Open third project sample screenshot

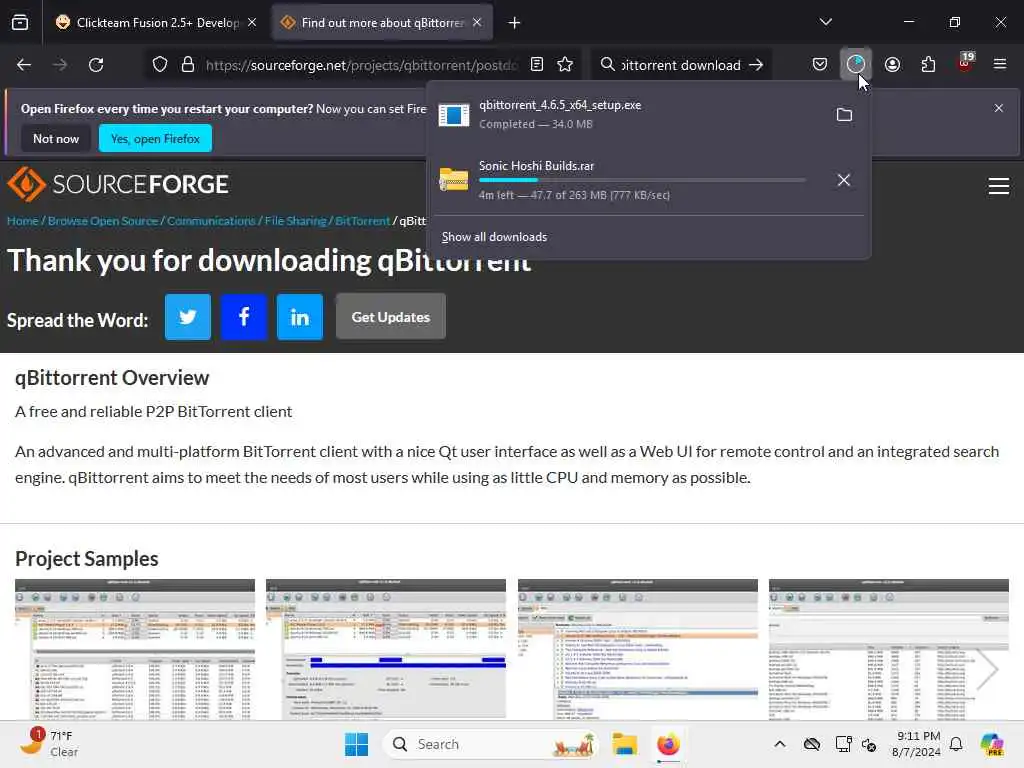638,649
